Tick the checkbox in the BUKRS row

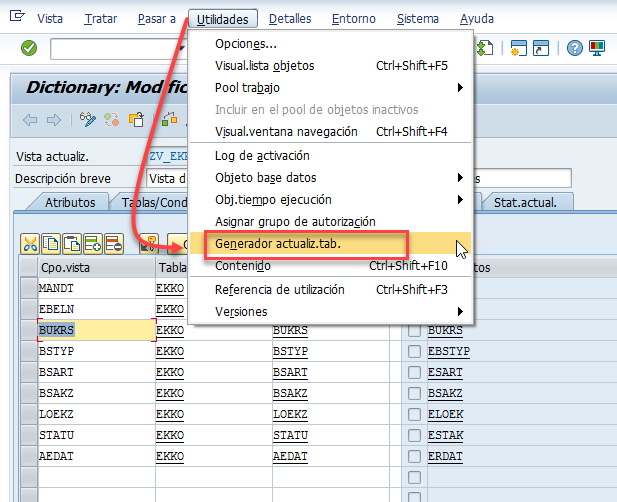(414, 330)
